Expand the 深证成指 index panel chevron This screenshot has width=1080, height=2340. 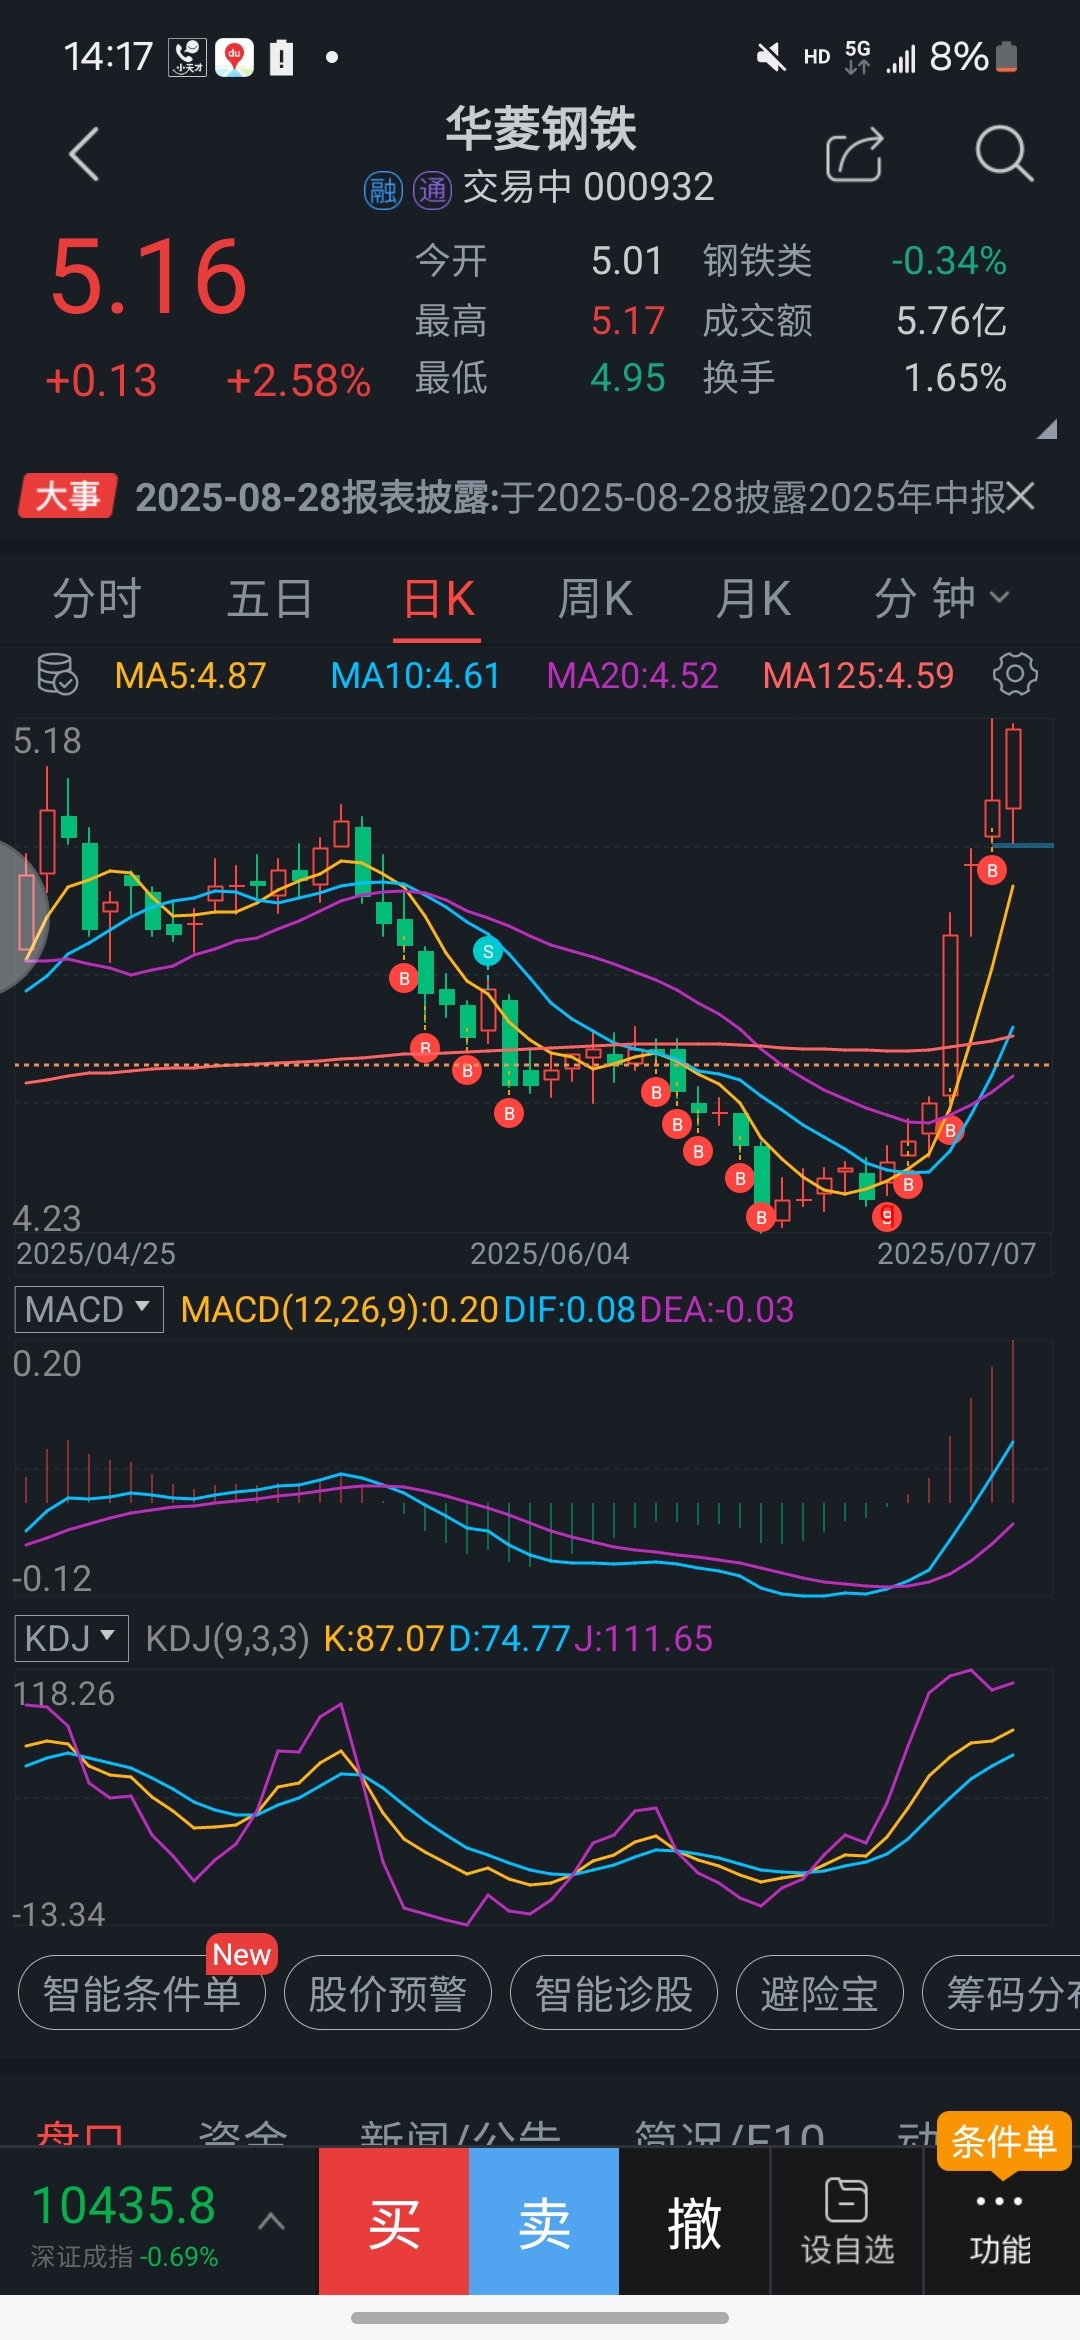coord(271,2222)
